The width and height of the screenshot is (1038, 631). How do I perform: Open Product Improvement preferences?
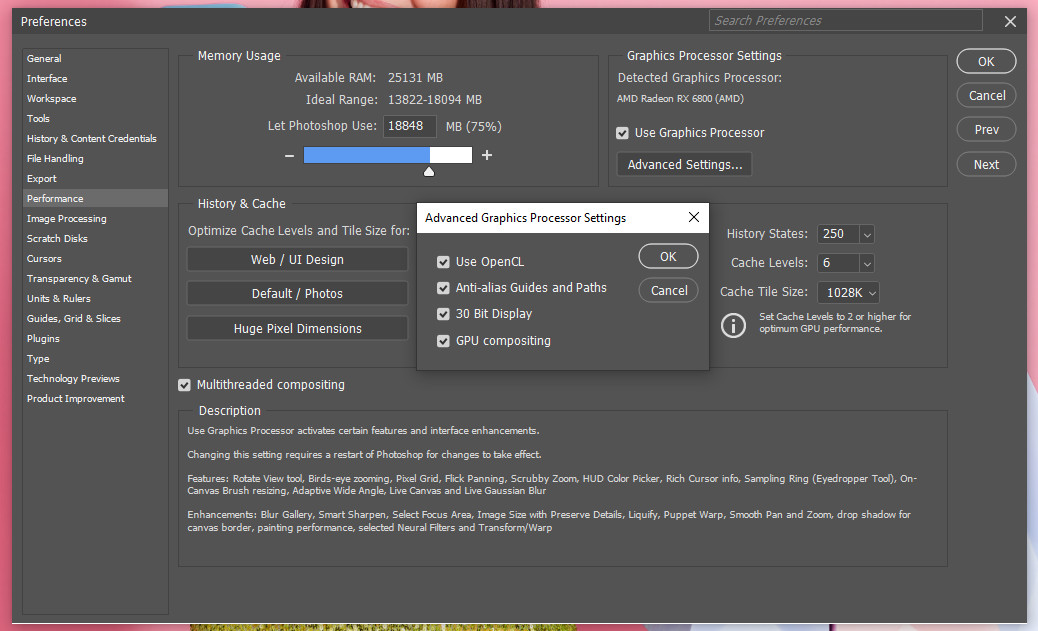tap(95, 398)
